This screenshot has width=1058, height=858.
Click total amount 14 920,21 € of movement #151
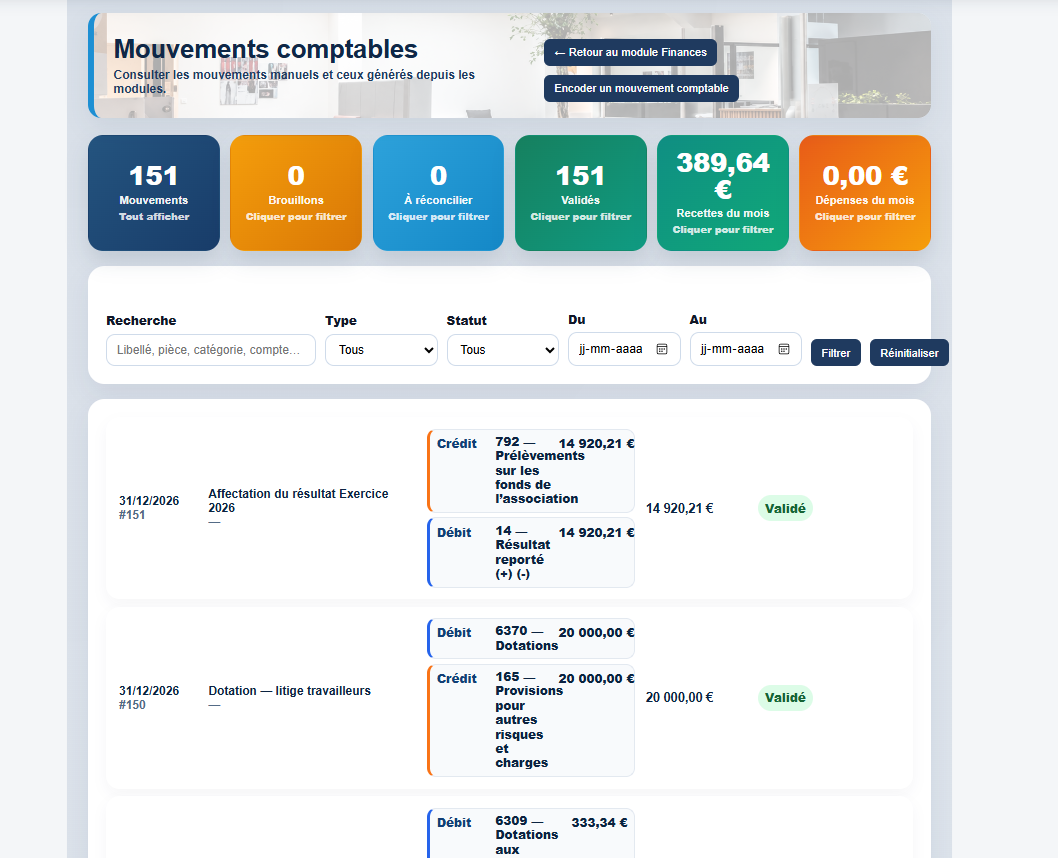point(679,508)
